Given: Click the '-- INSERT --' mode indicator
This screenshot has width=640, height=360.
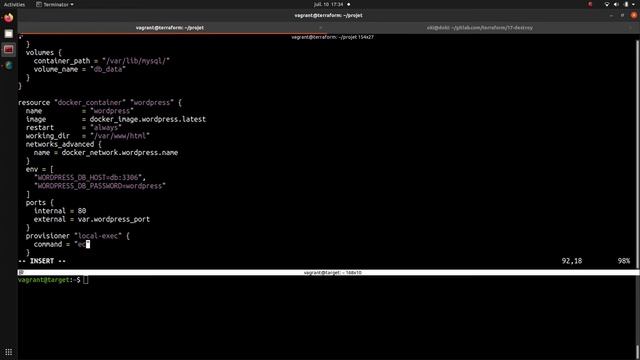Looking at the screenshot, I should pyautogui.click(x=42, y=261).
